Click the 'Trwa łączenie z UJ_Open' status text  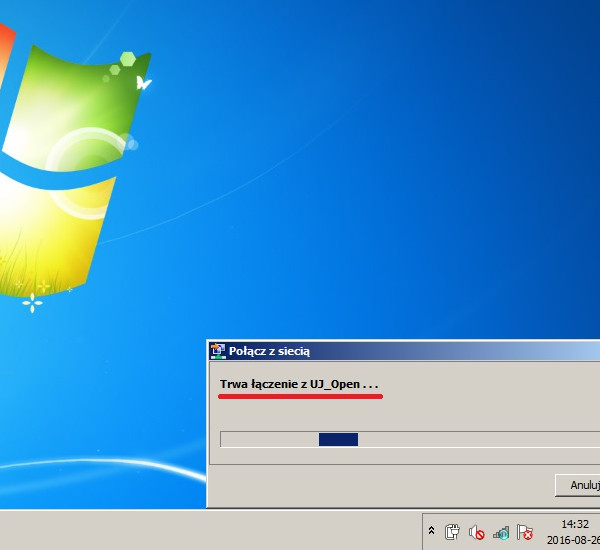(299, 384)
